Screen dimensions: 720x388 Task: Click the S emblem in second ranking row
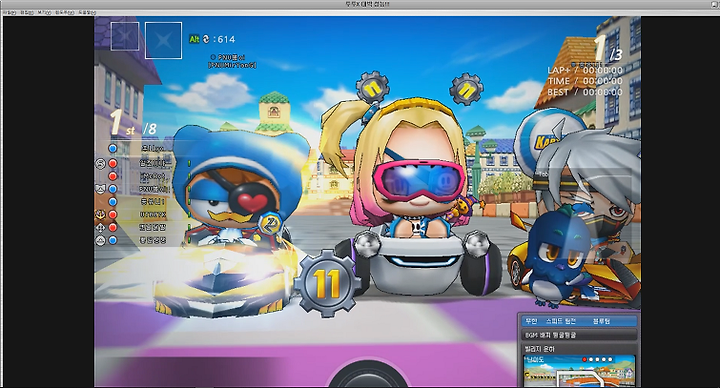pos(100,163)
